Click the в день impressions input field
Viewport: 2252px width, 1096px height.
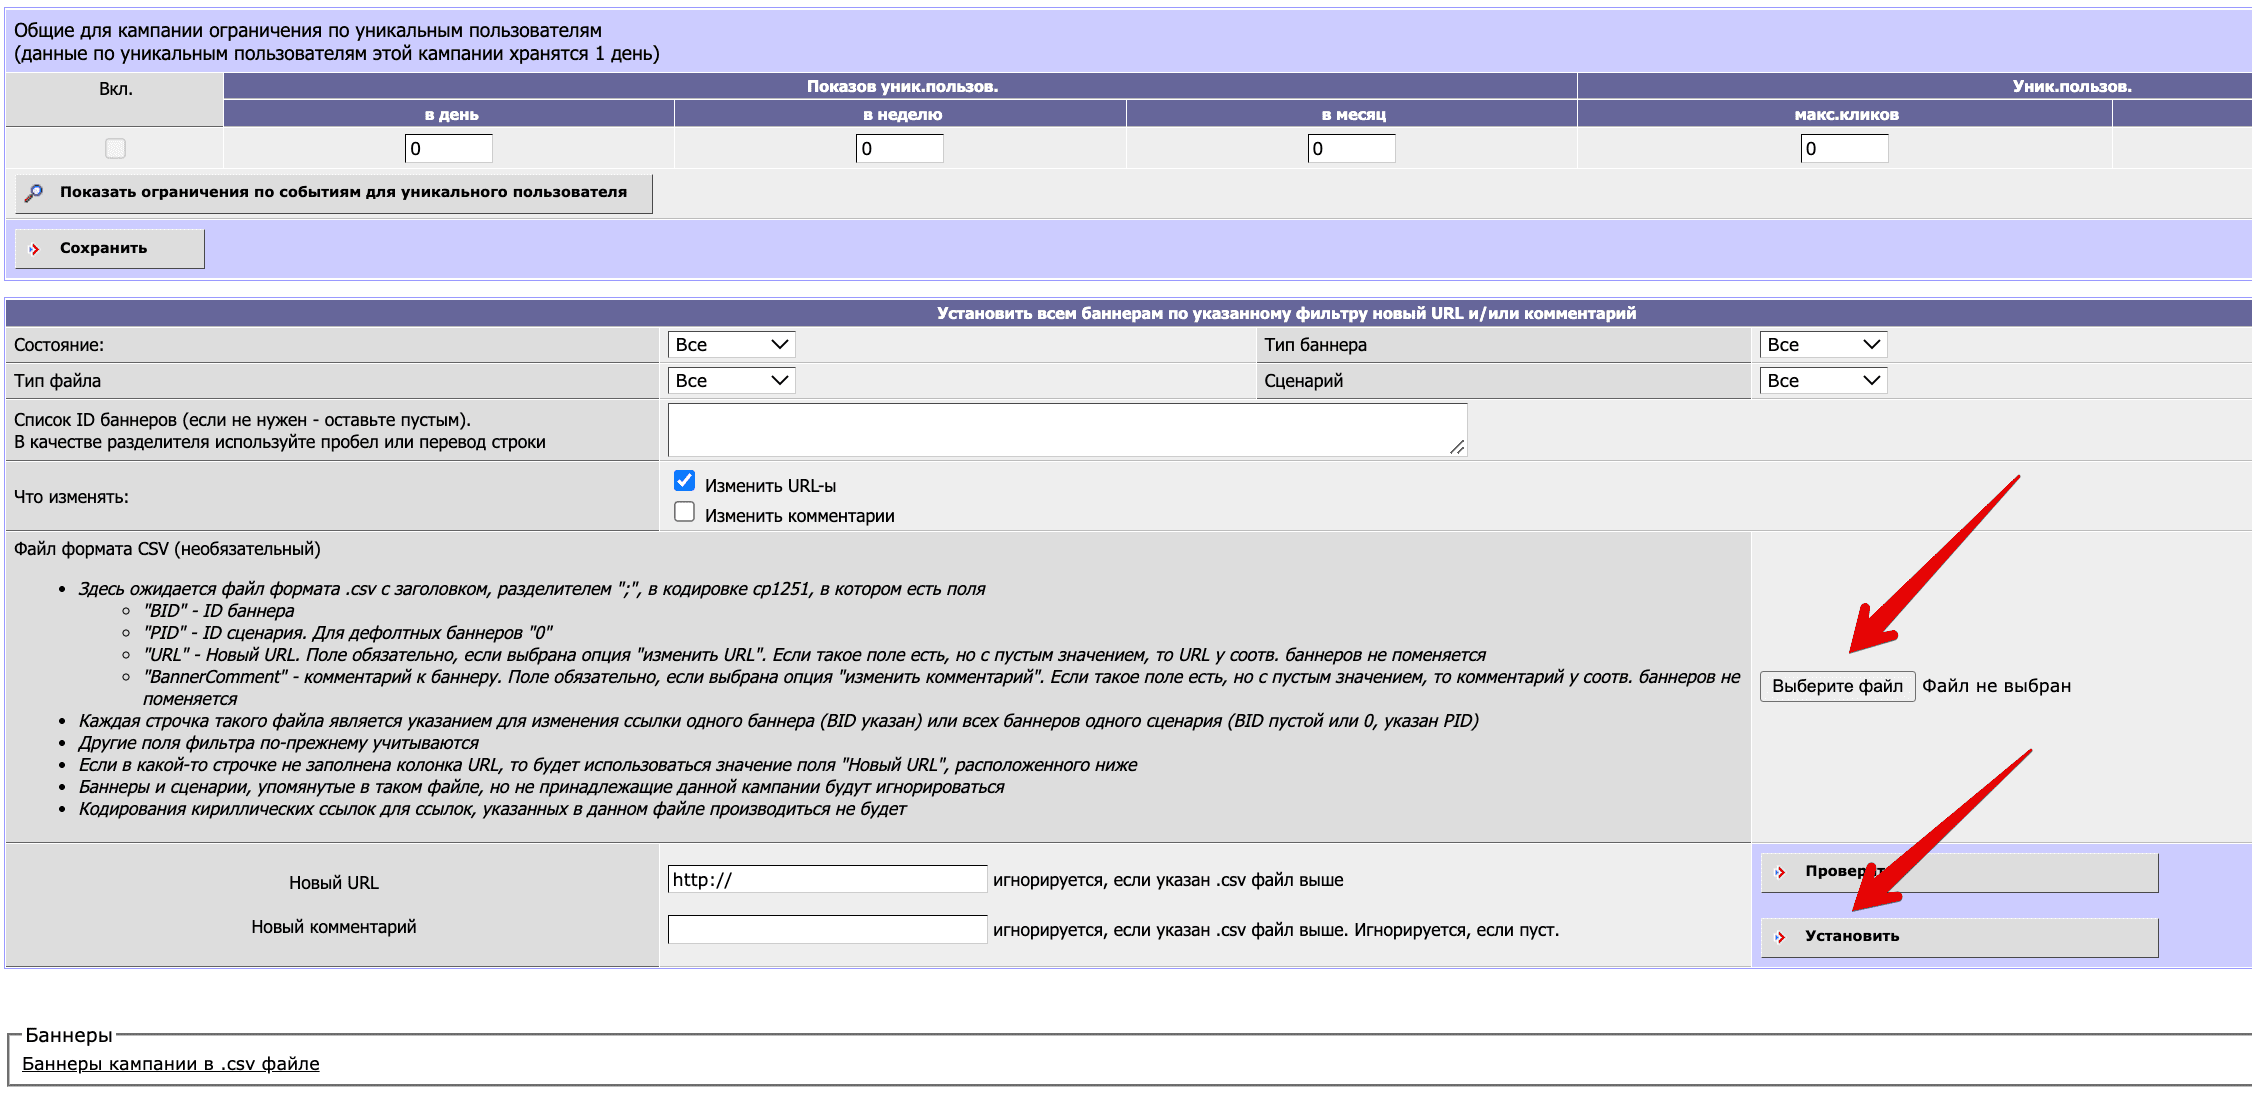point(448,149)
